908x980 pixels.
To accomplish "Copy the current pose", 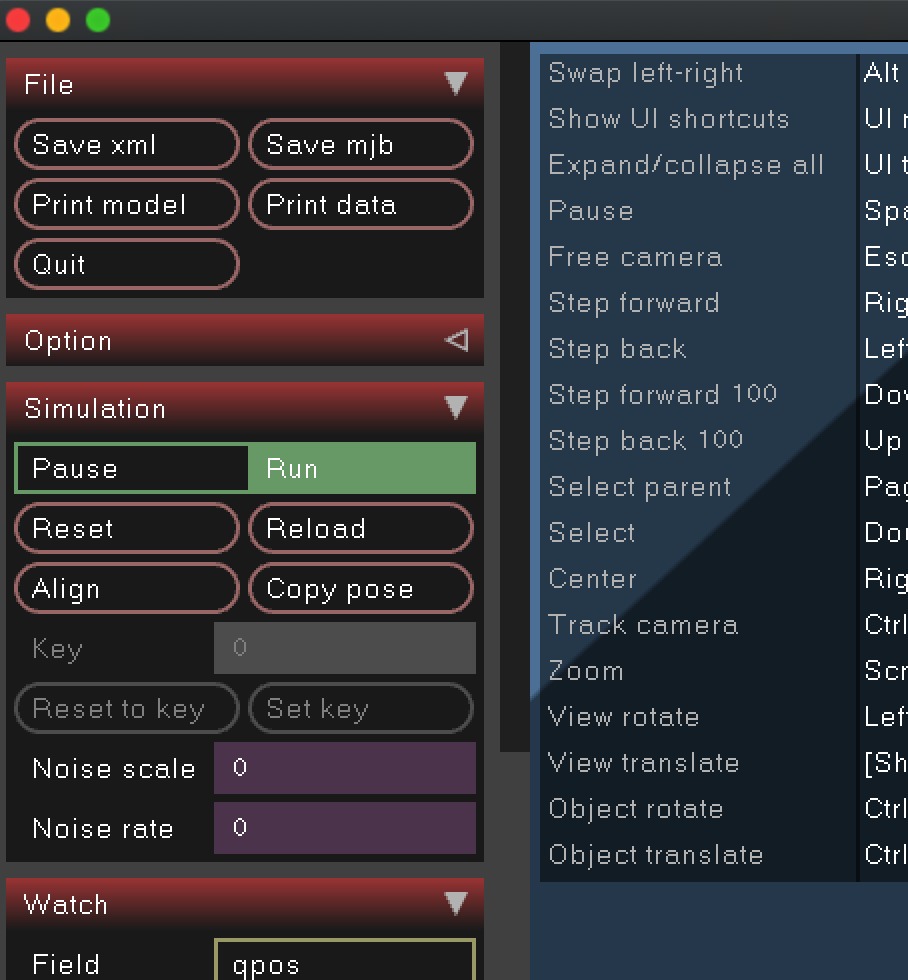I will coord(360,588).
